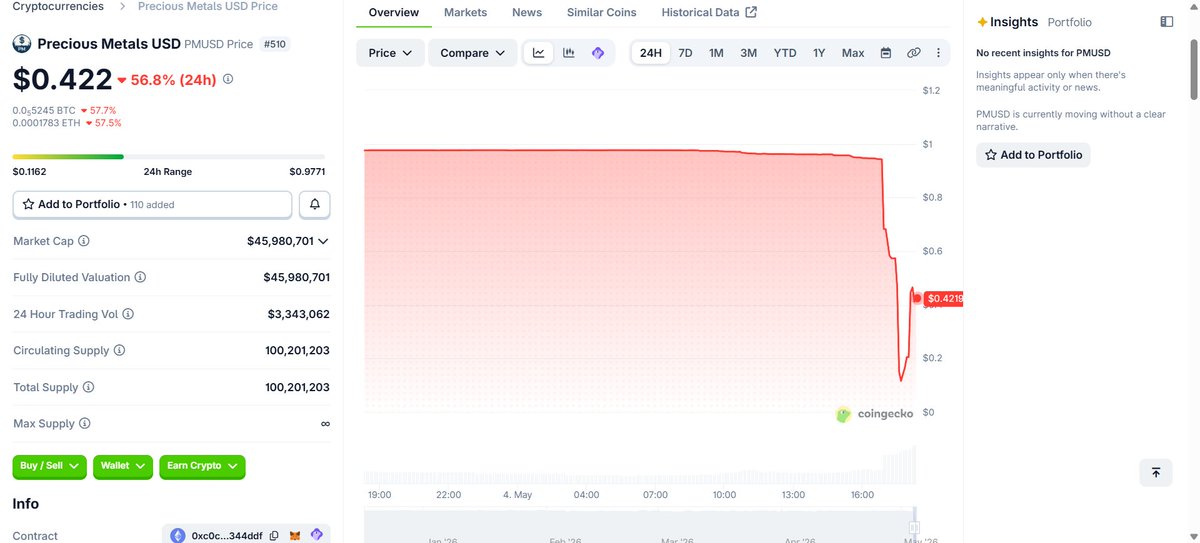Click the $0.9771 24h high value
The width and height of the screenshot is (1200, 543).
[307, 172]
